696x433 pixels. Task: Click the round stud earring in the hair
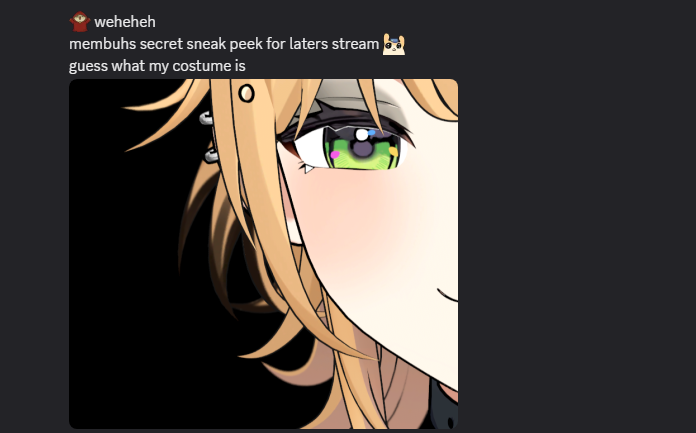pos(246,93)
